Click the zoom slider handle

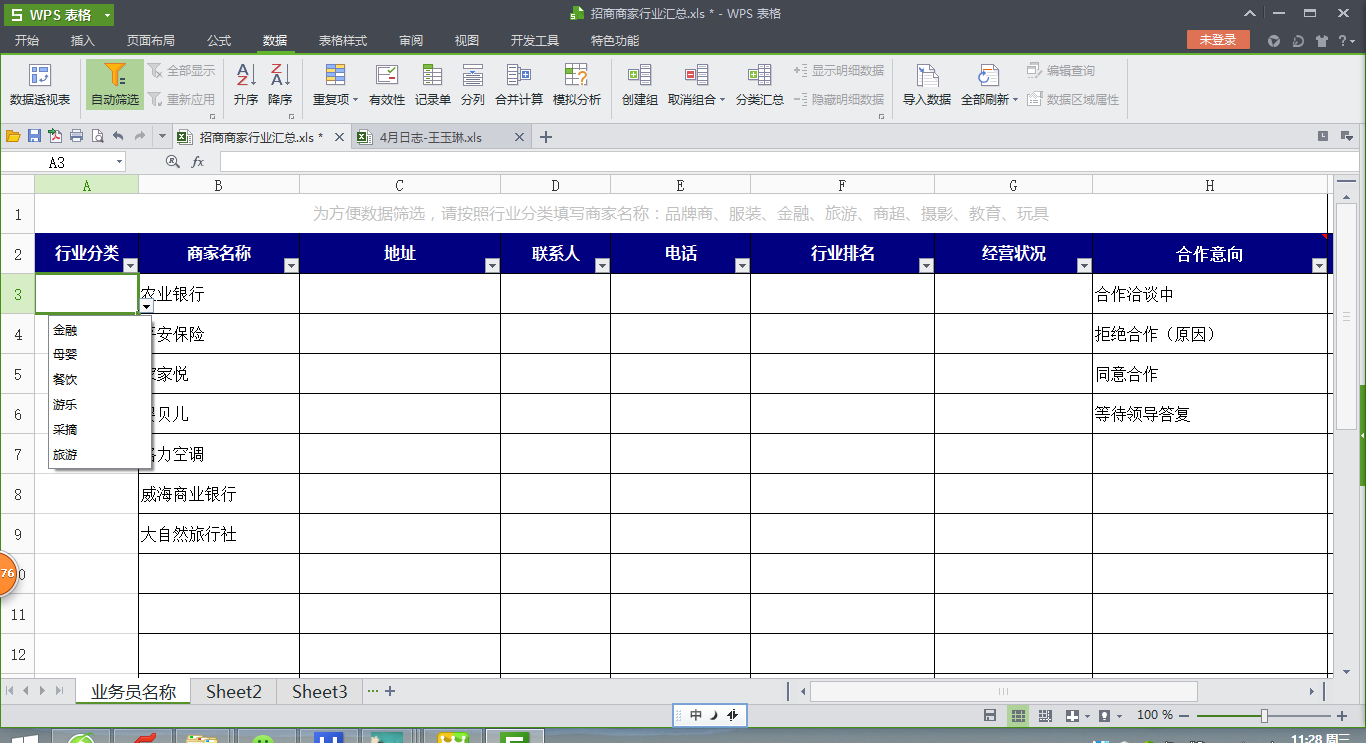1265,716
